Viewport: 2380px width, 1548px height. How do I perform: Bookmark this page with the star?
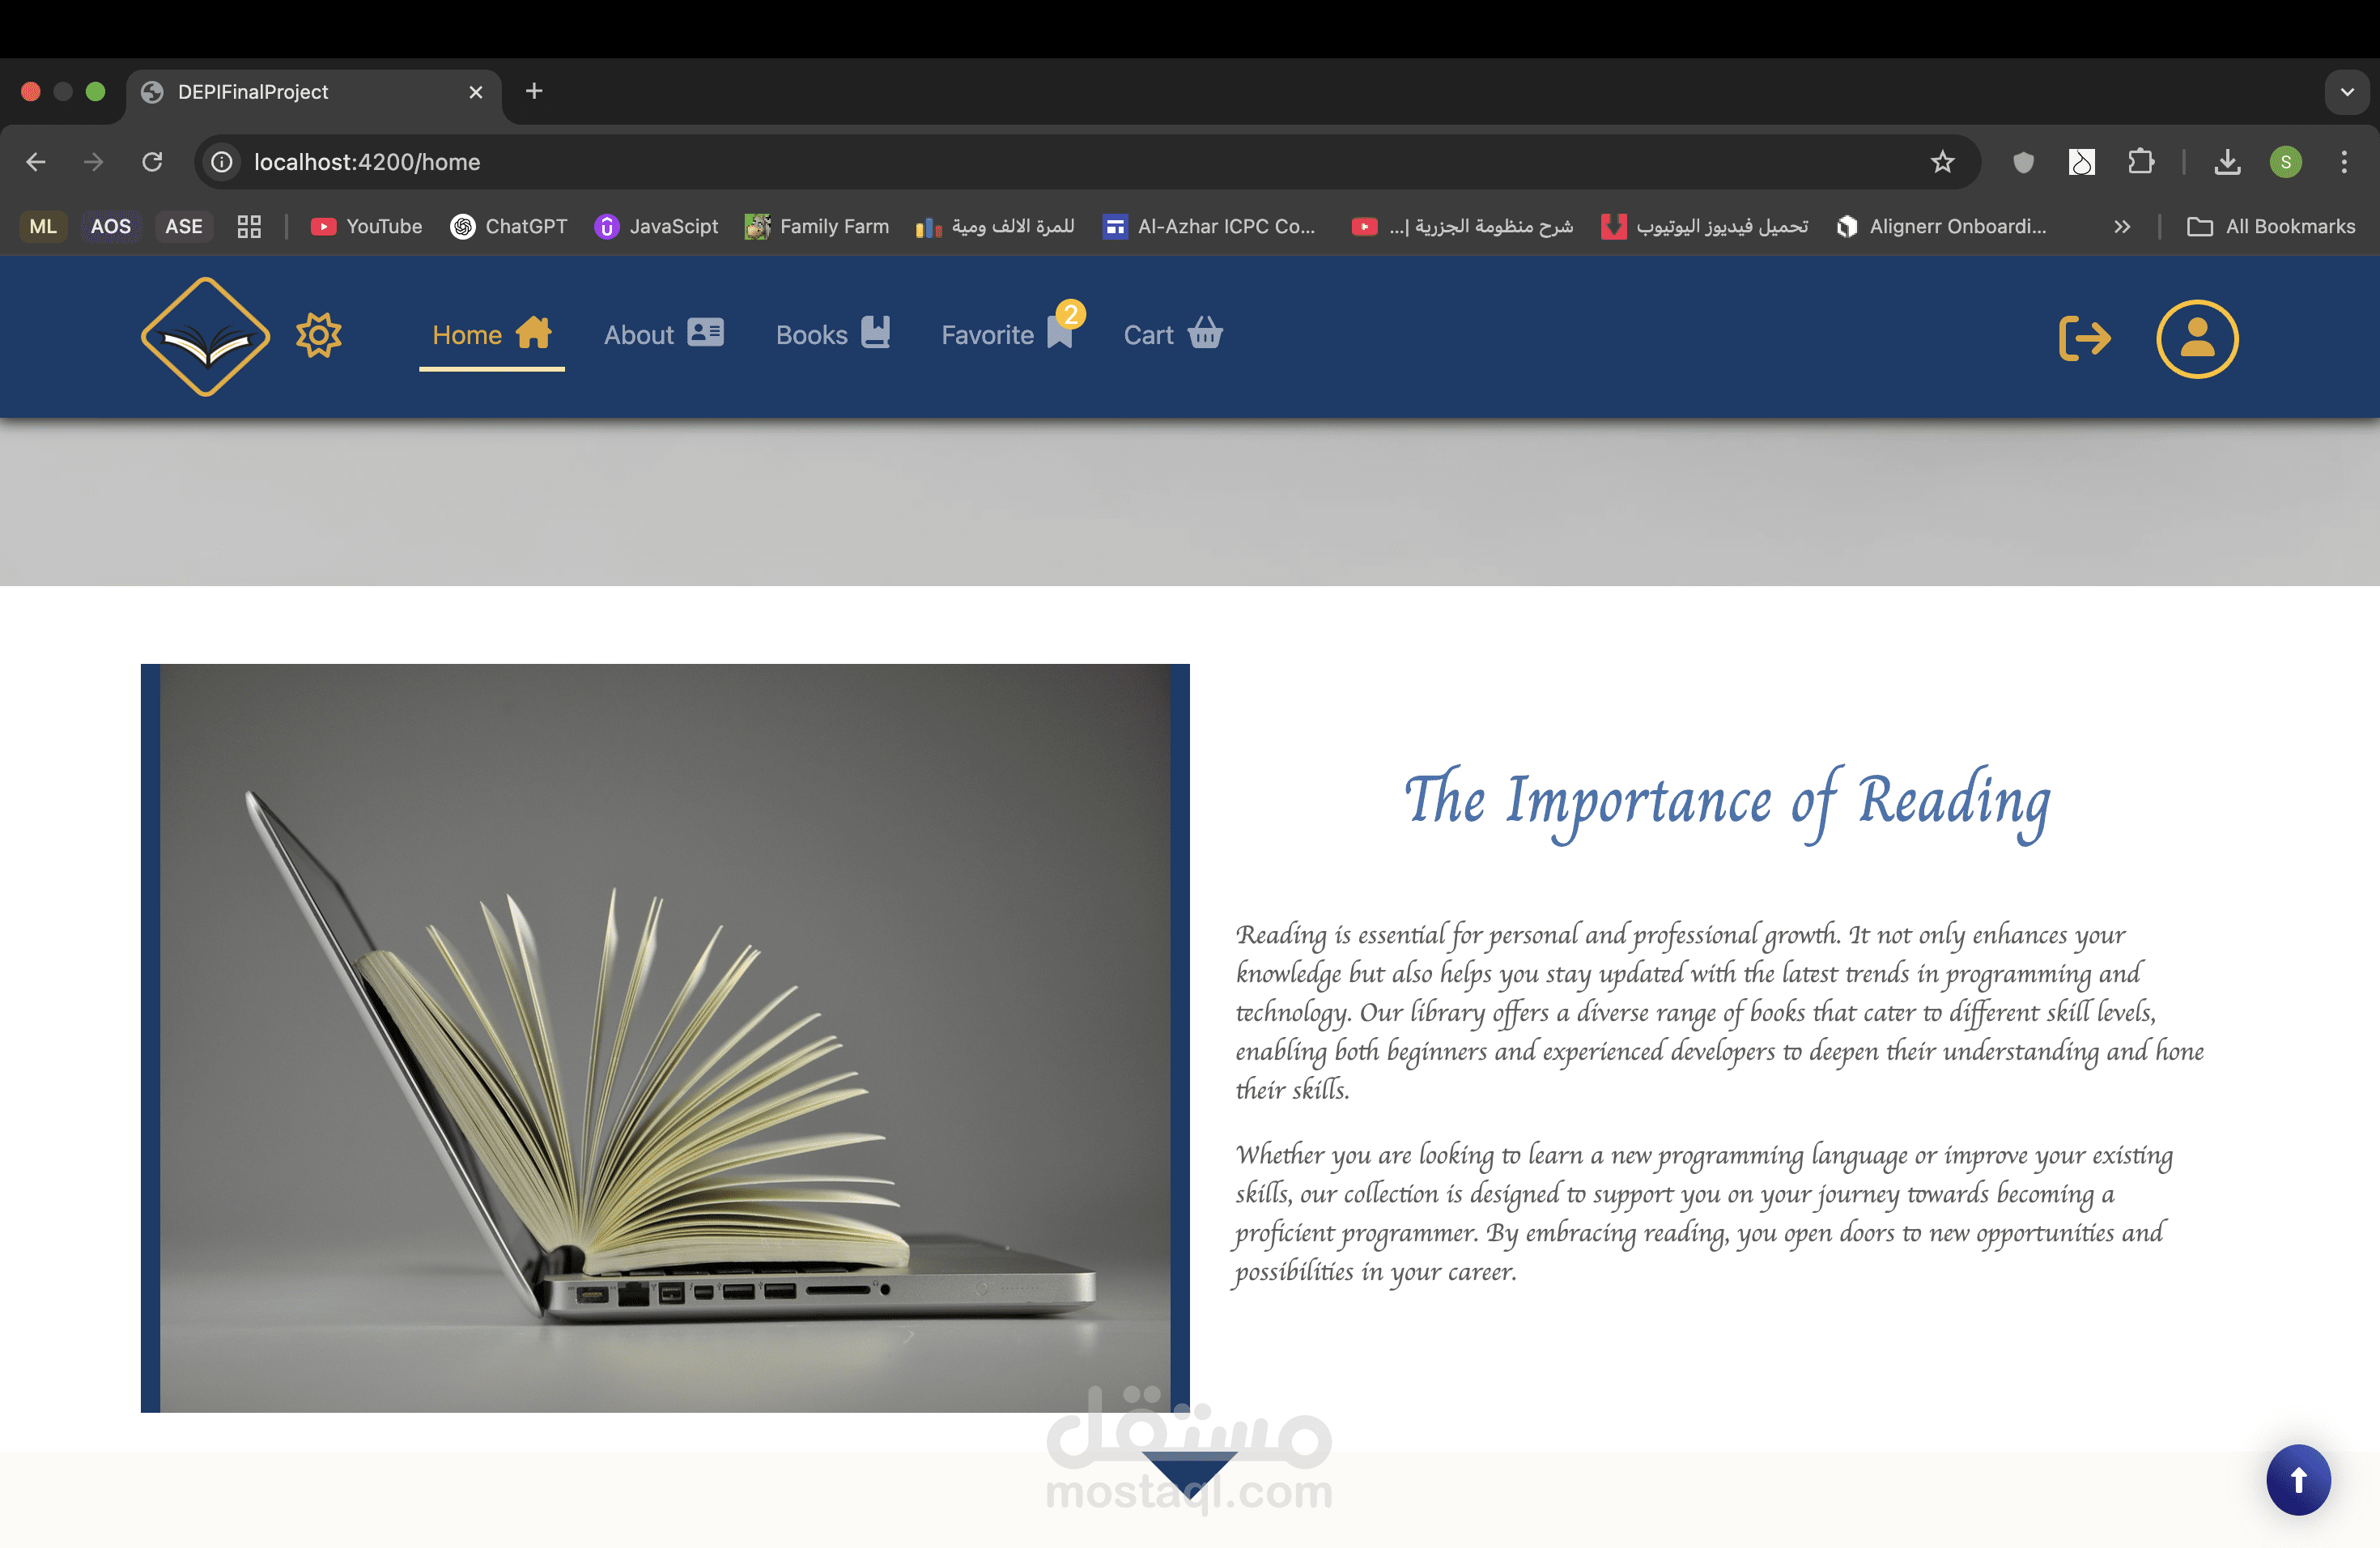coord(1942,162)
